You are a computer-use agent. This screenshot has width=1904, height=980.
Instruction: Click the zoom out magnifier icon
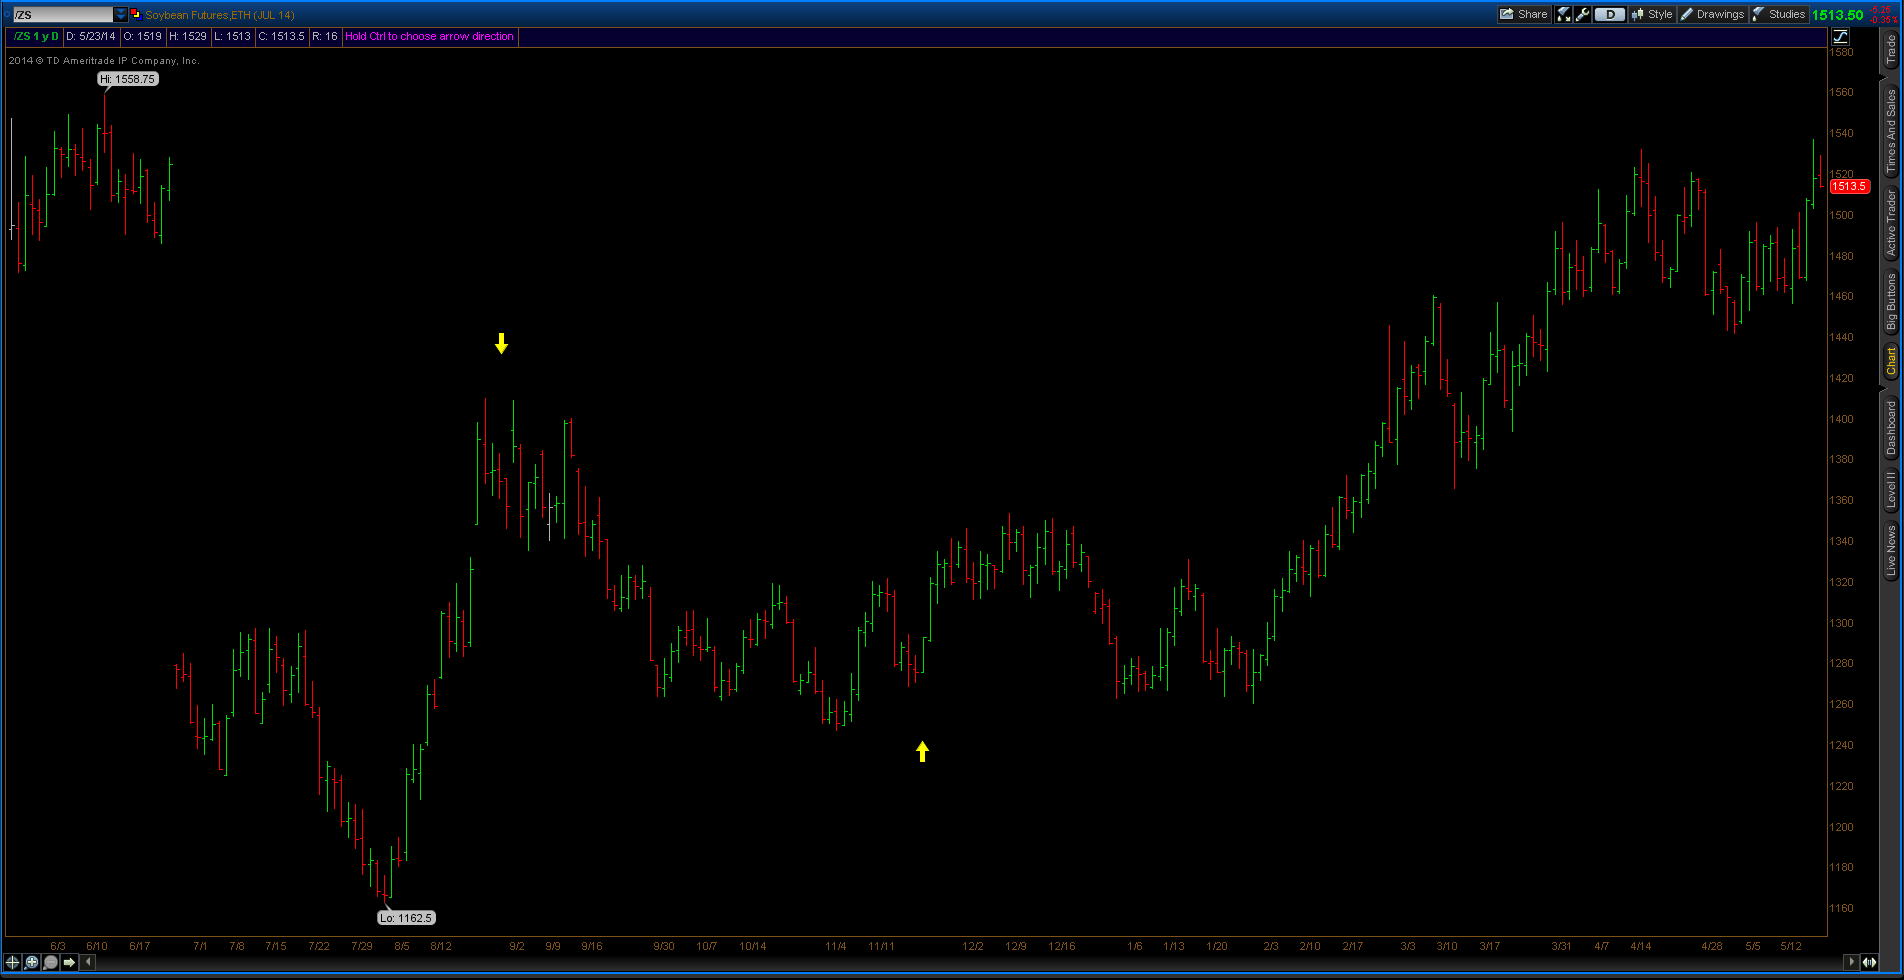click(50, 962)
